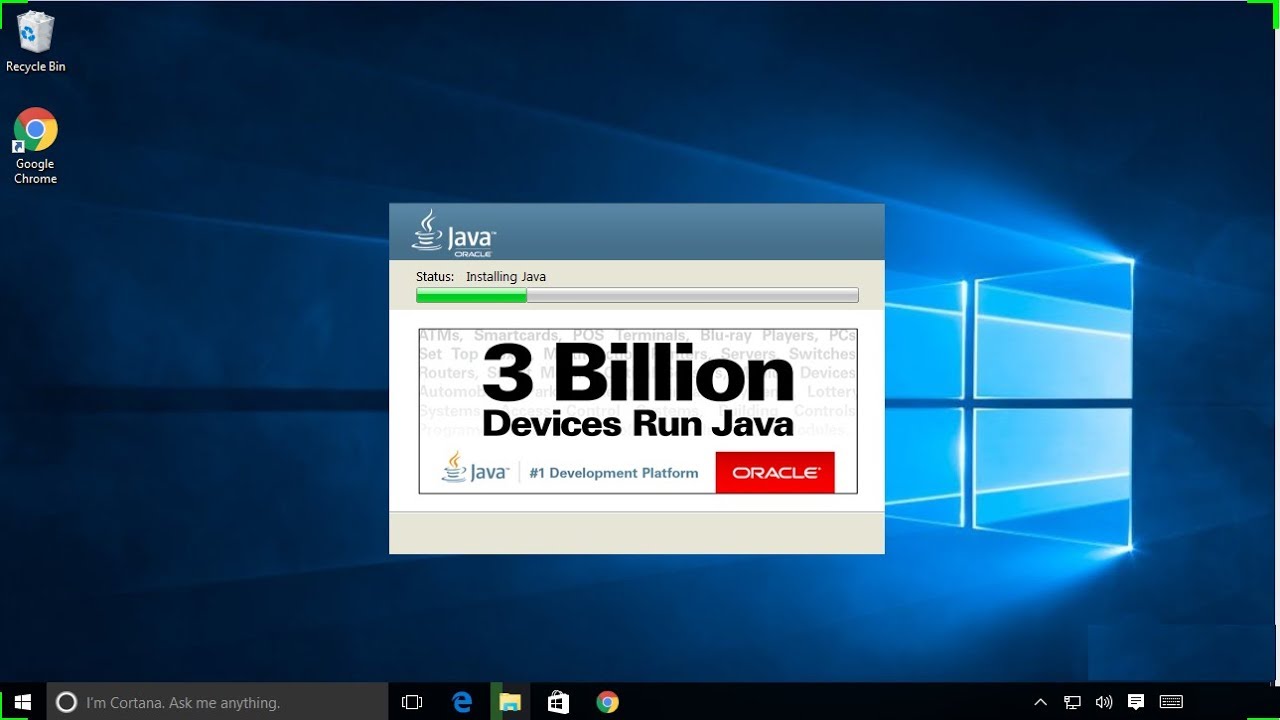Select the Google Chrome desktop shortcut
Image resolution: width=1280 pixels, height=720 pixels.
35,146
